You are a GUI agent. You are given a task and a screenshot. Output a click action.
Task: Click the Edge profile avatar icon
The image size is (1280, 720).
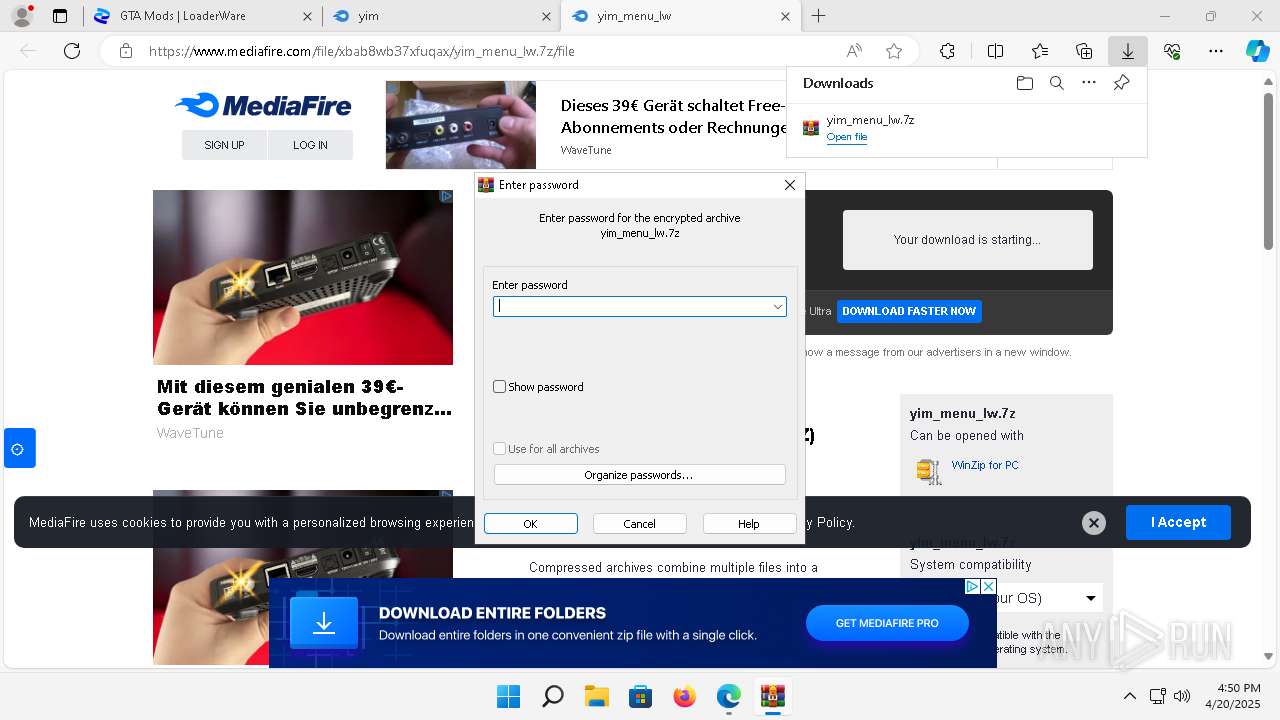pos(21,16)
